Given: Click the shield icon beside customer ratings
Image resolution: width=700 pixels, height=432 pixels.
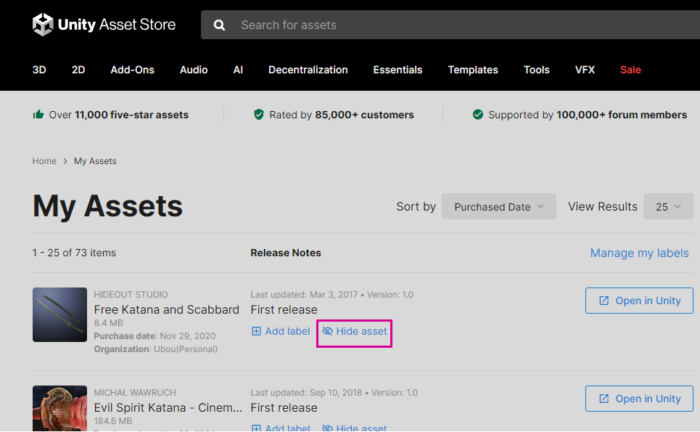Looking at the screenshot, I should (x=259, y=115).
